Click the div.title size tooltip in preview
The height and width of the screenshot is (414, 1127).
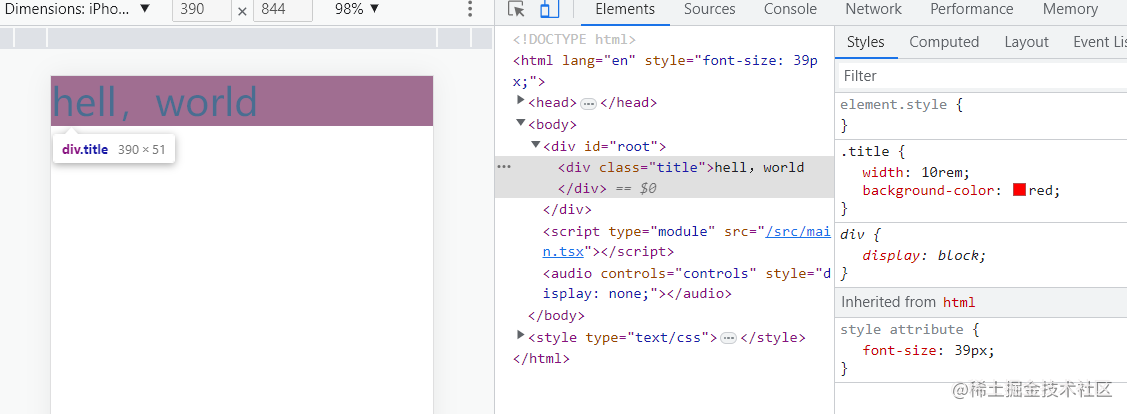[x=114, y=150]
